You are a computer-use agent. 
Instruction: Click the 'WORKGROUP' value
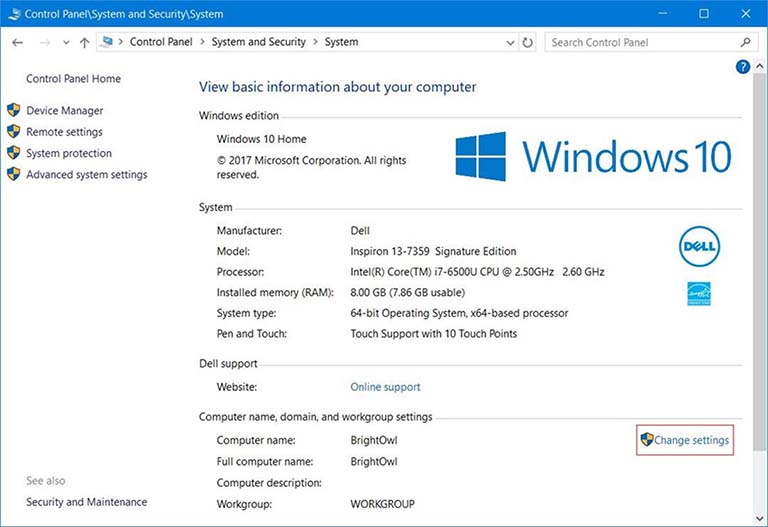pos(383,504)
